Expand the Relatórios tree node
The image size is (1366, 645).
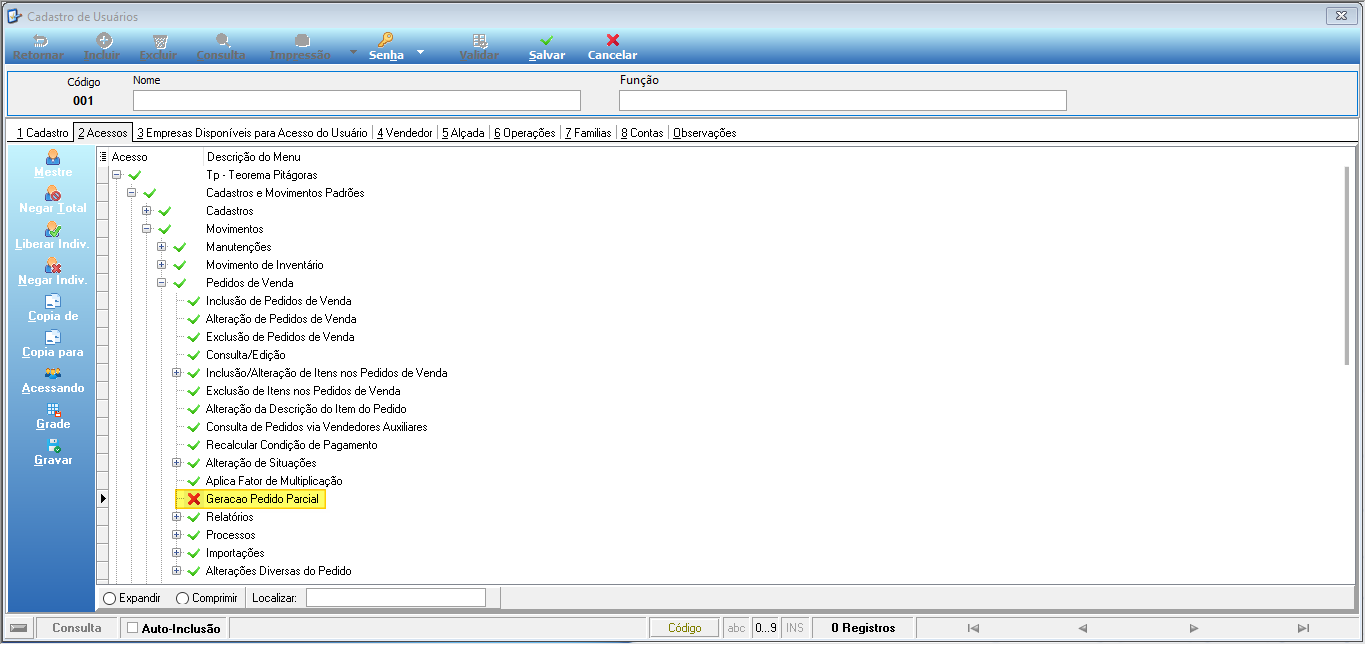pyautogui.click(x=176, y=517)
